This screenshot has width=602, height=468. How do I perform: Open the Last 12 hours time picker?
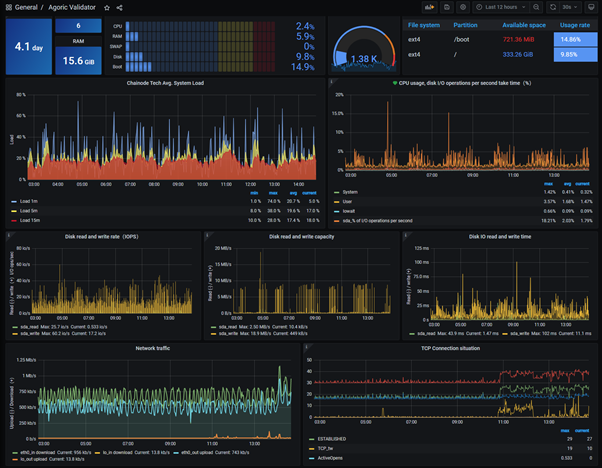[501, 7]
